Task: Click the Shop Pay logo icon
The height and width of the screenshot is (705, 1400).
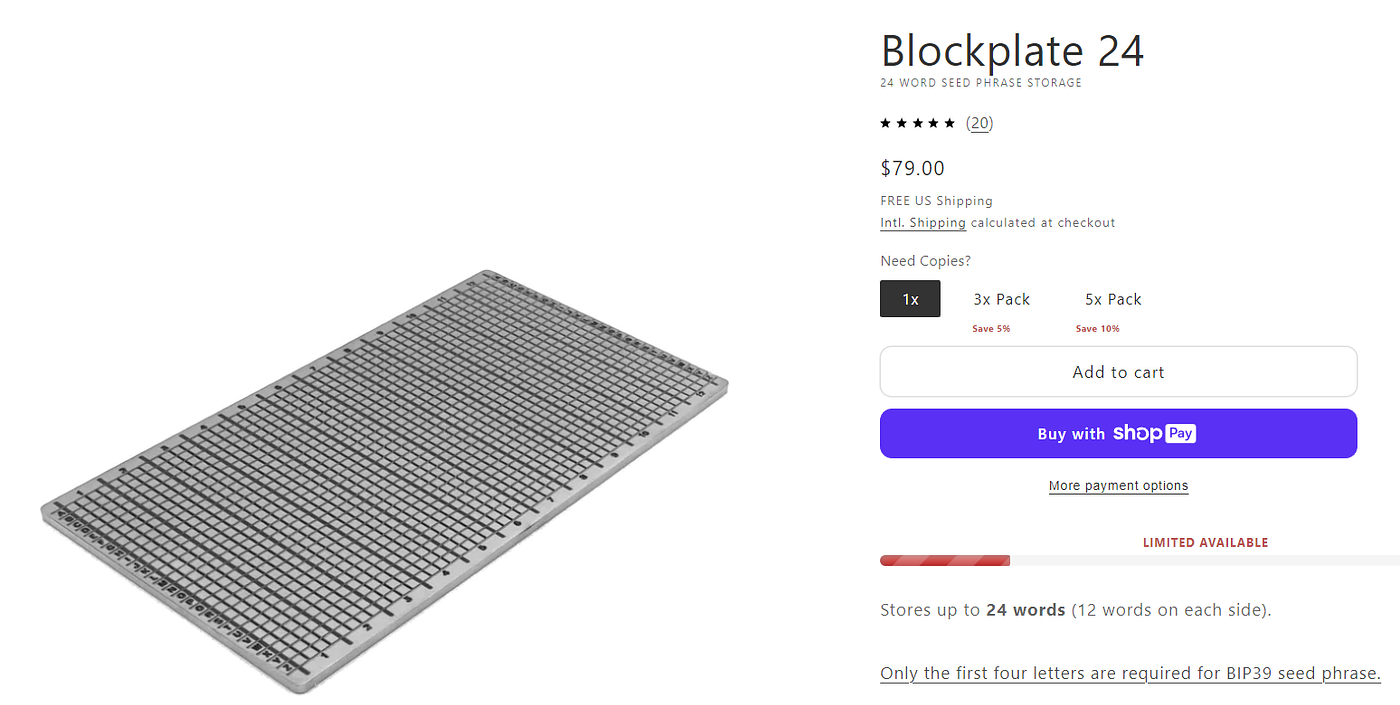Action: [x=1155, y=433]
